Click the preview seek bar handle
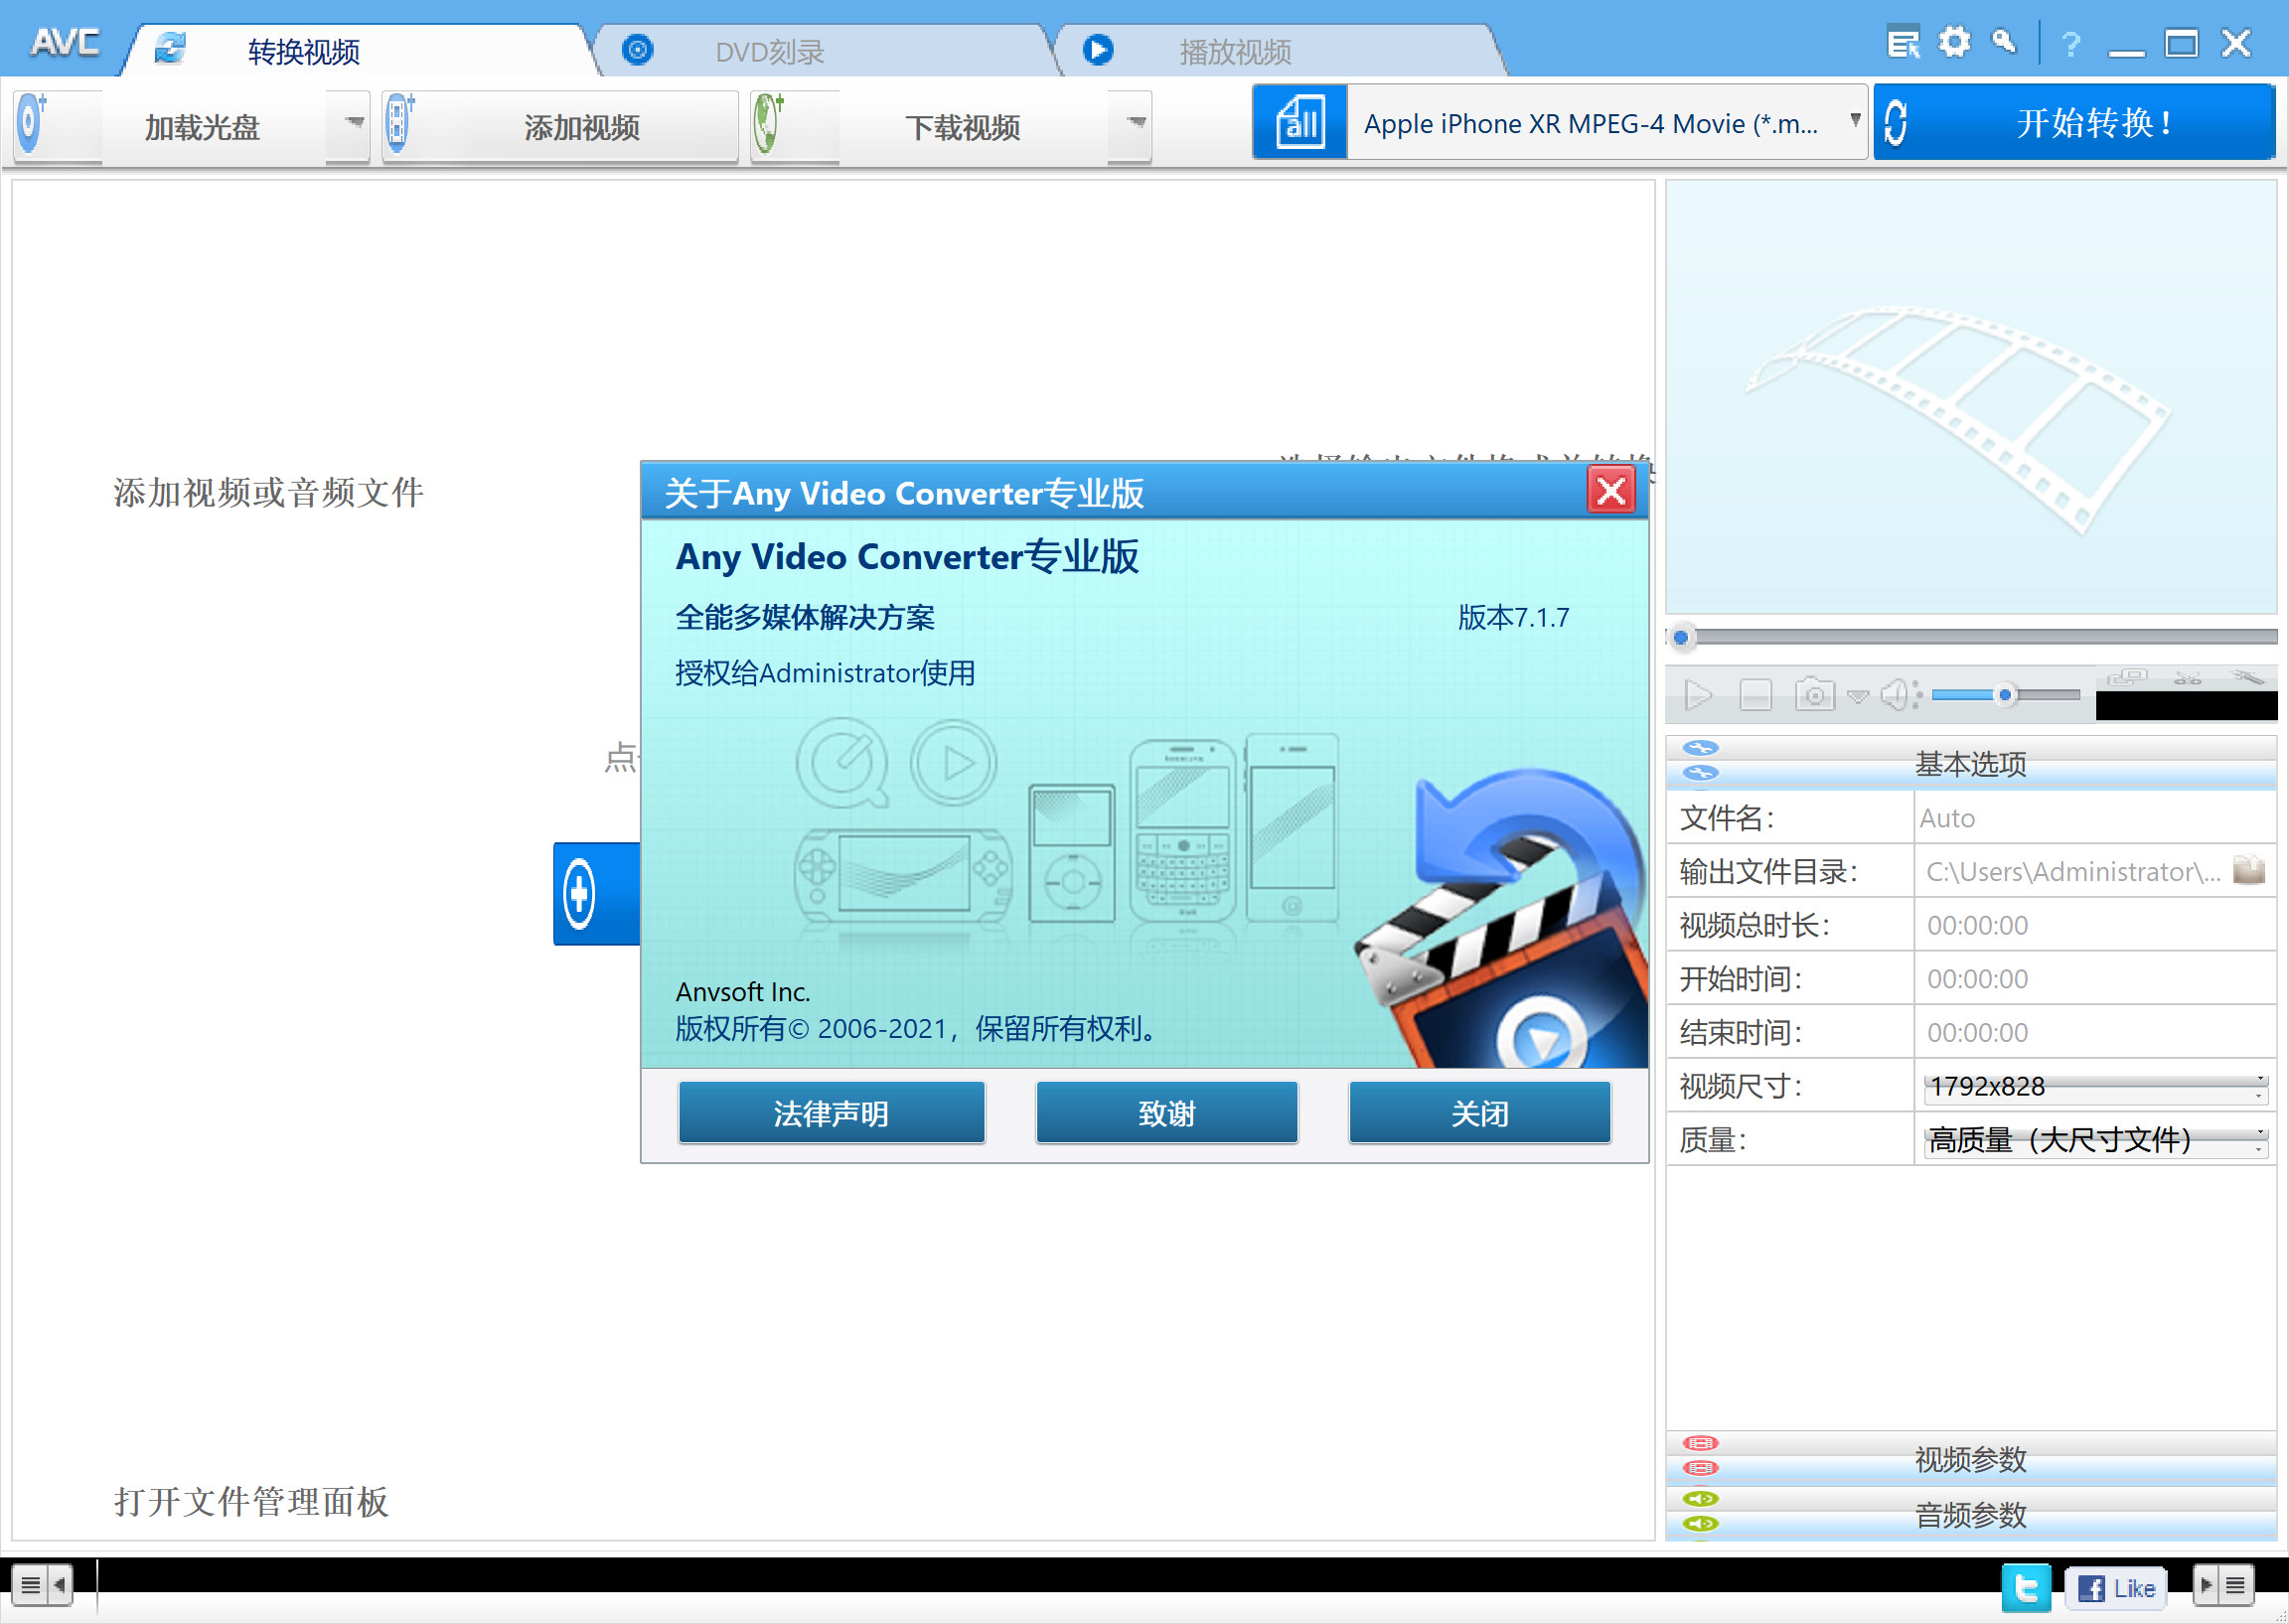This screenshot has height=1624, width=2289. point(1681,637)
